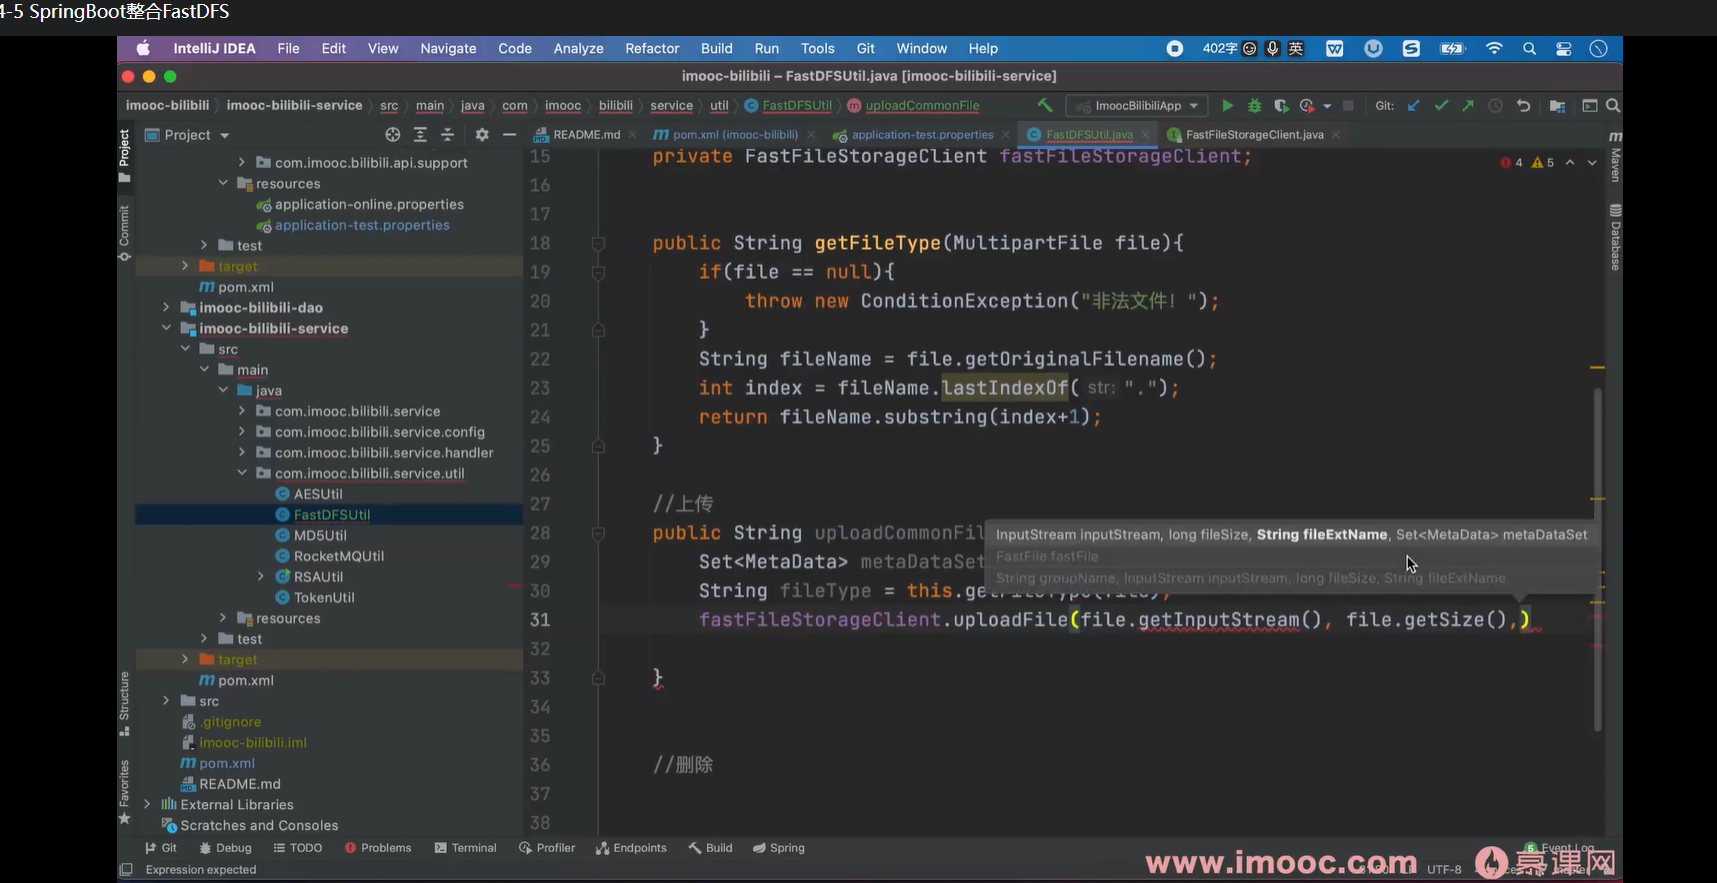Toggle the Terminal tool window
1717x883 pixels.
465,848
